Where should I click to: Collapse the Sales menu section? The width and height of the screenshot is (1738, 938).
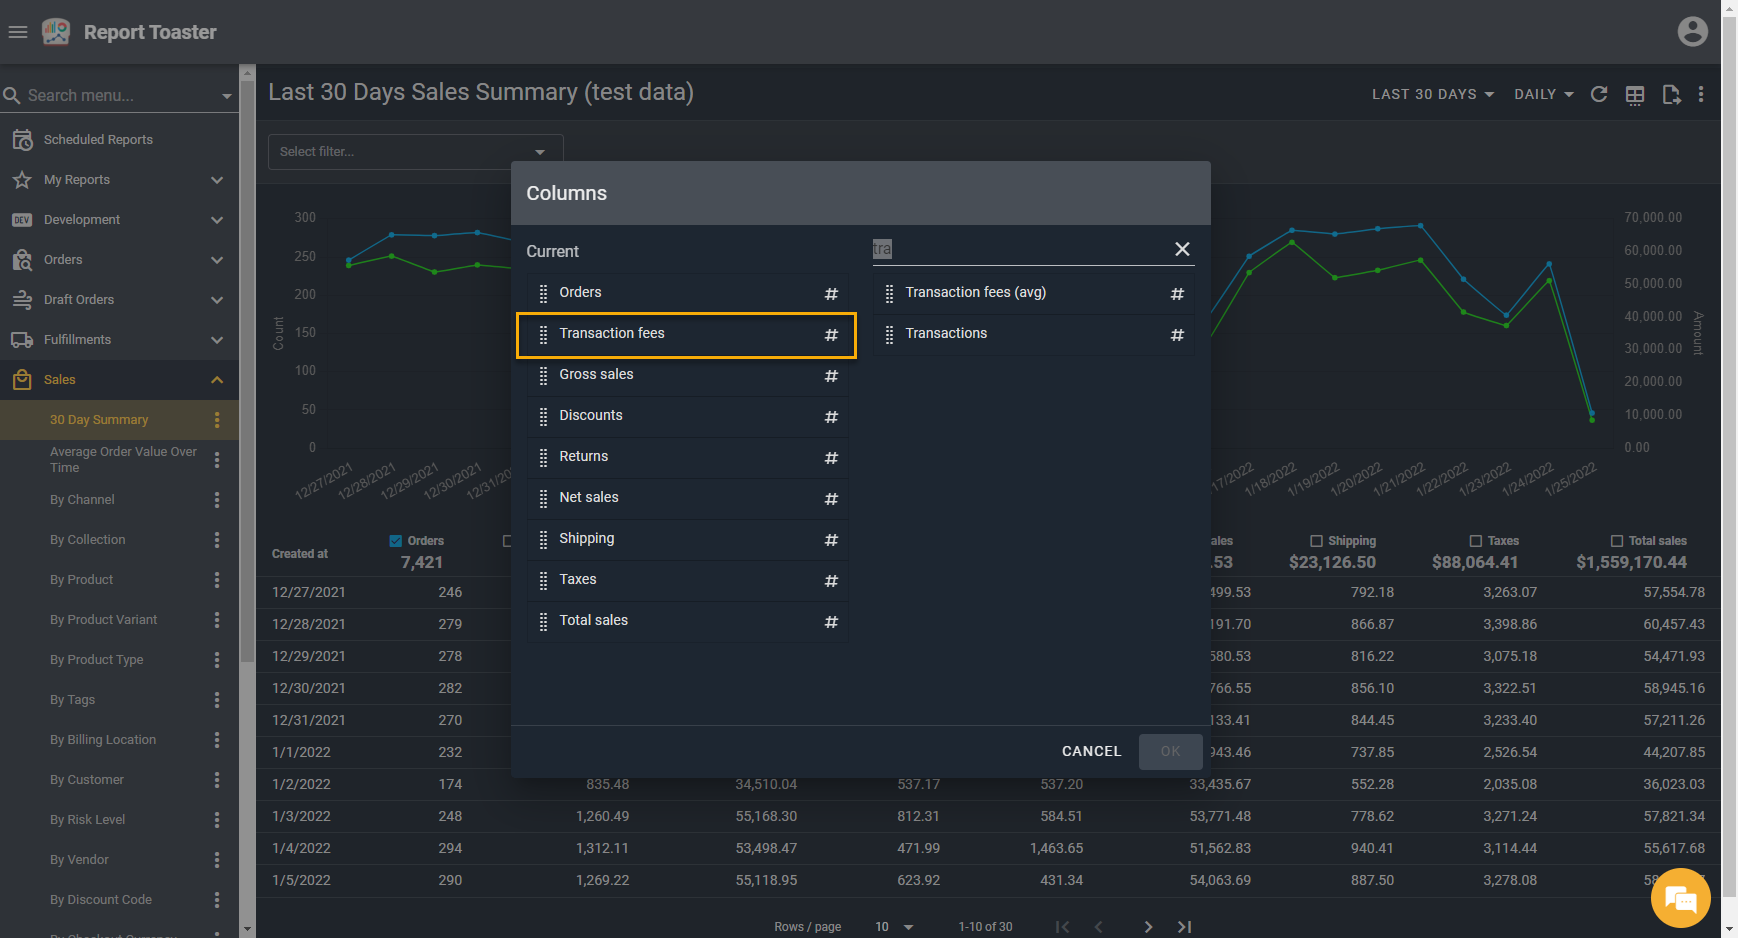tap(217, 380)
